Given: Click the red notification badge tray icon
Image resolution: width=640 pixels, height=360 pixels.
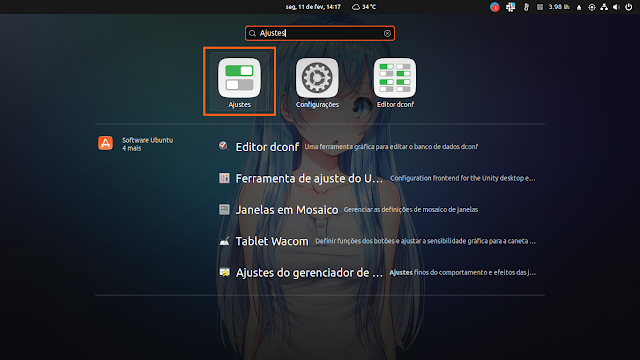Looking at the screenshot, I should [495, 7].
